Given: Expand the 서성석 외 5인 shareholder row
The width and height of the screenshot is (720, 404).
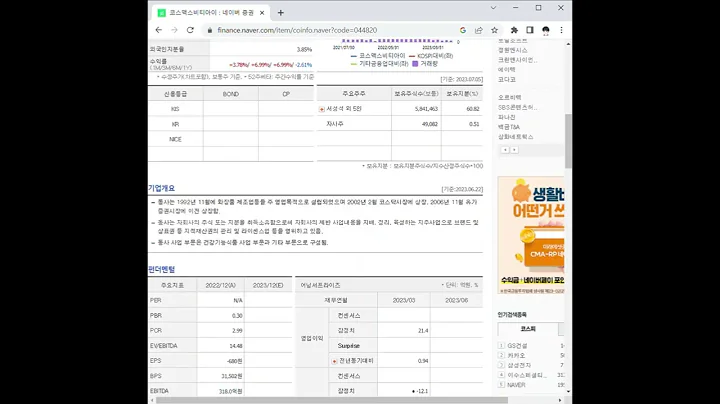Looking at the screenshot, I should pos(322,109).
